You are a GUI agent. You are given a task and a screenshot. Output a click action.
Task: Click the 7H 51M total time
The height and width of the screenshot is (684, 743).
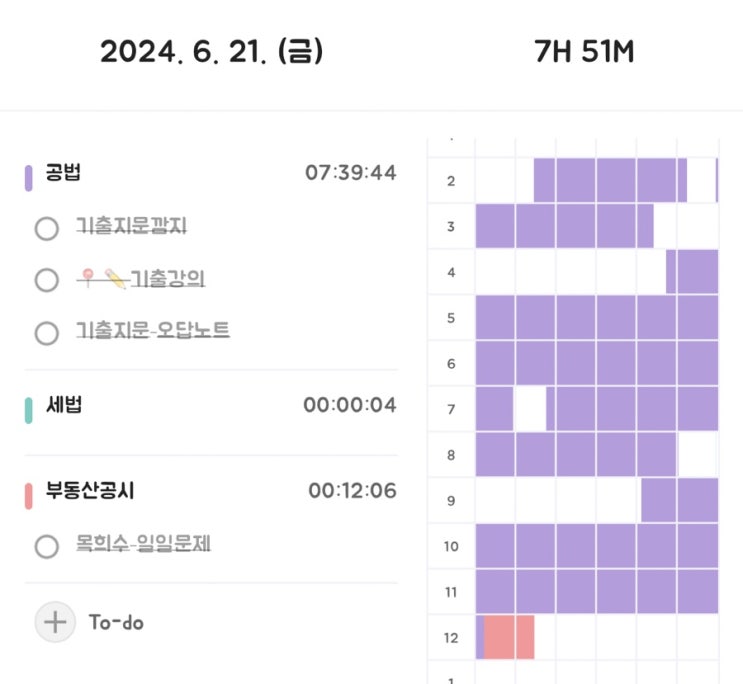click(584, 52)
